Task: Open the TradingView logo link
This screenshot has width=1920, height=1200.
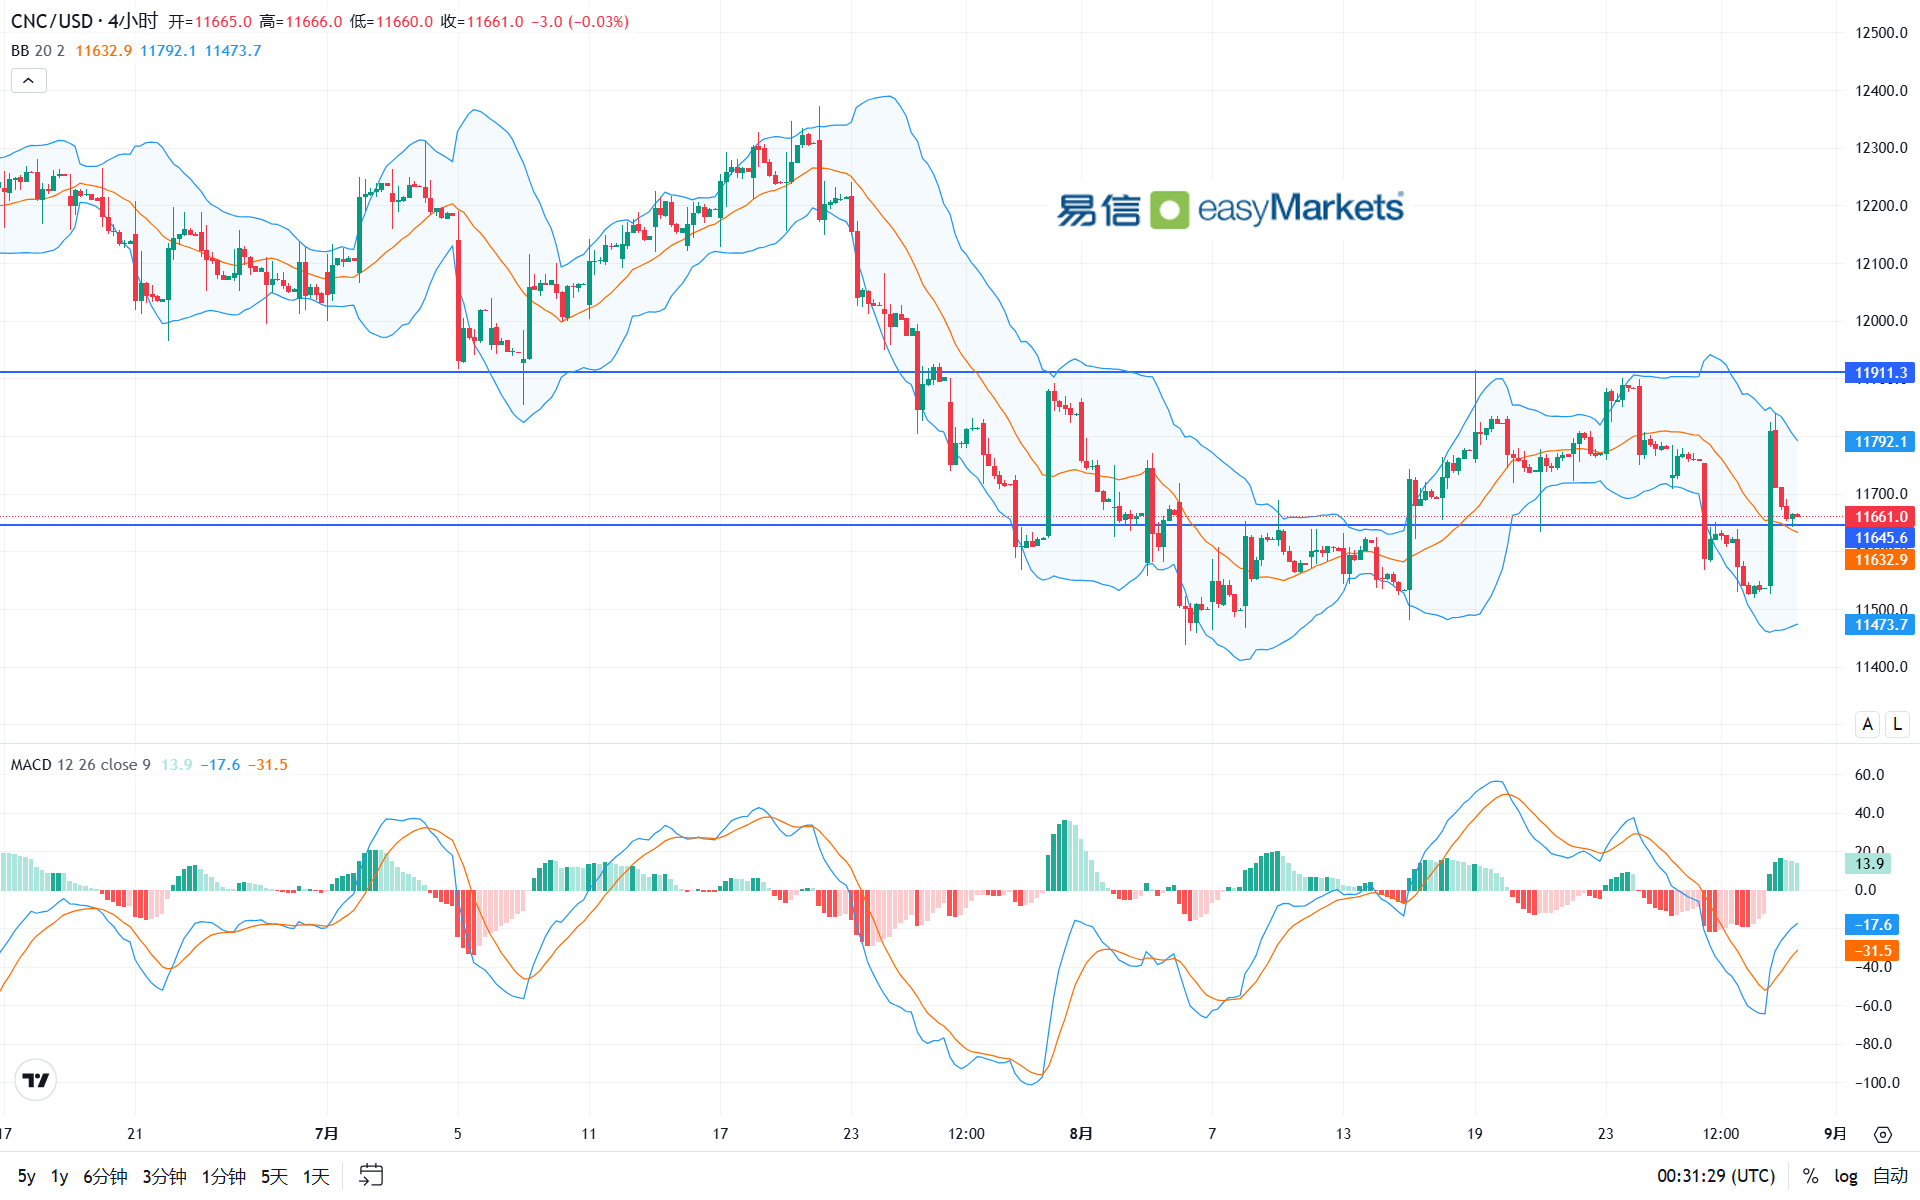Action: (x=36, y=1080)
